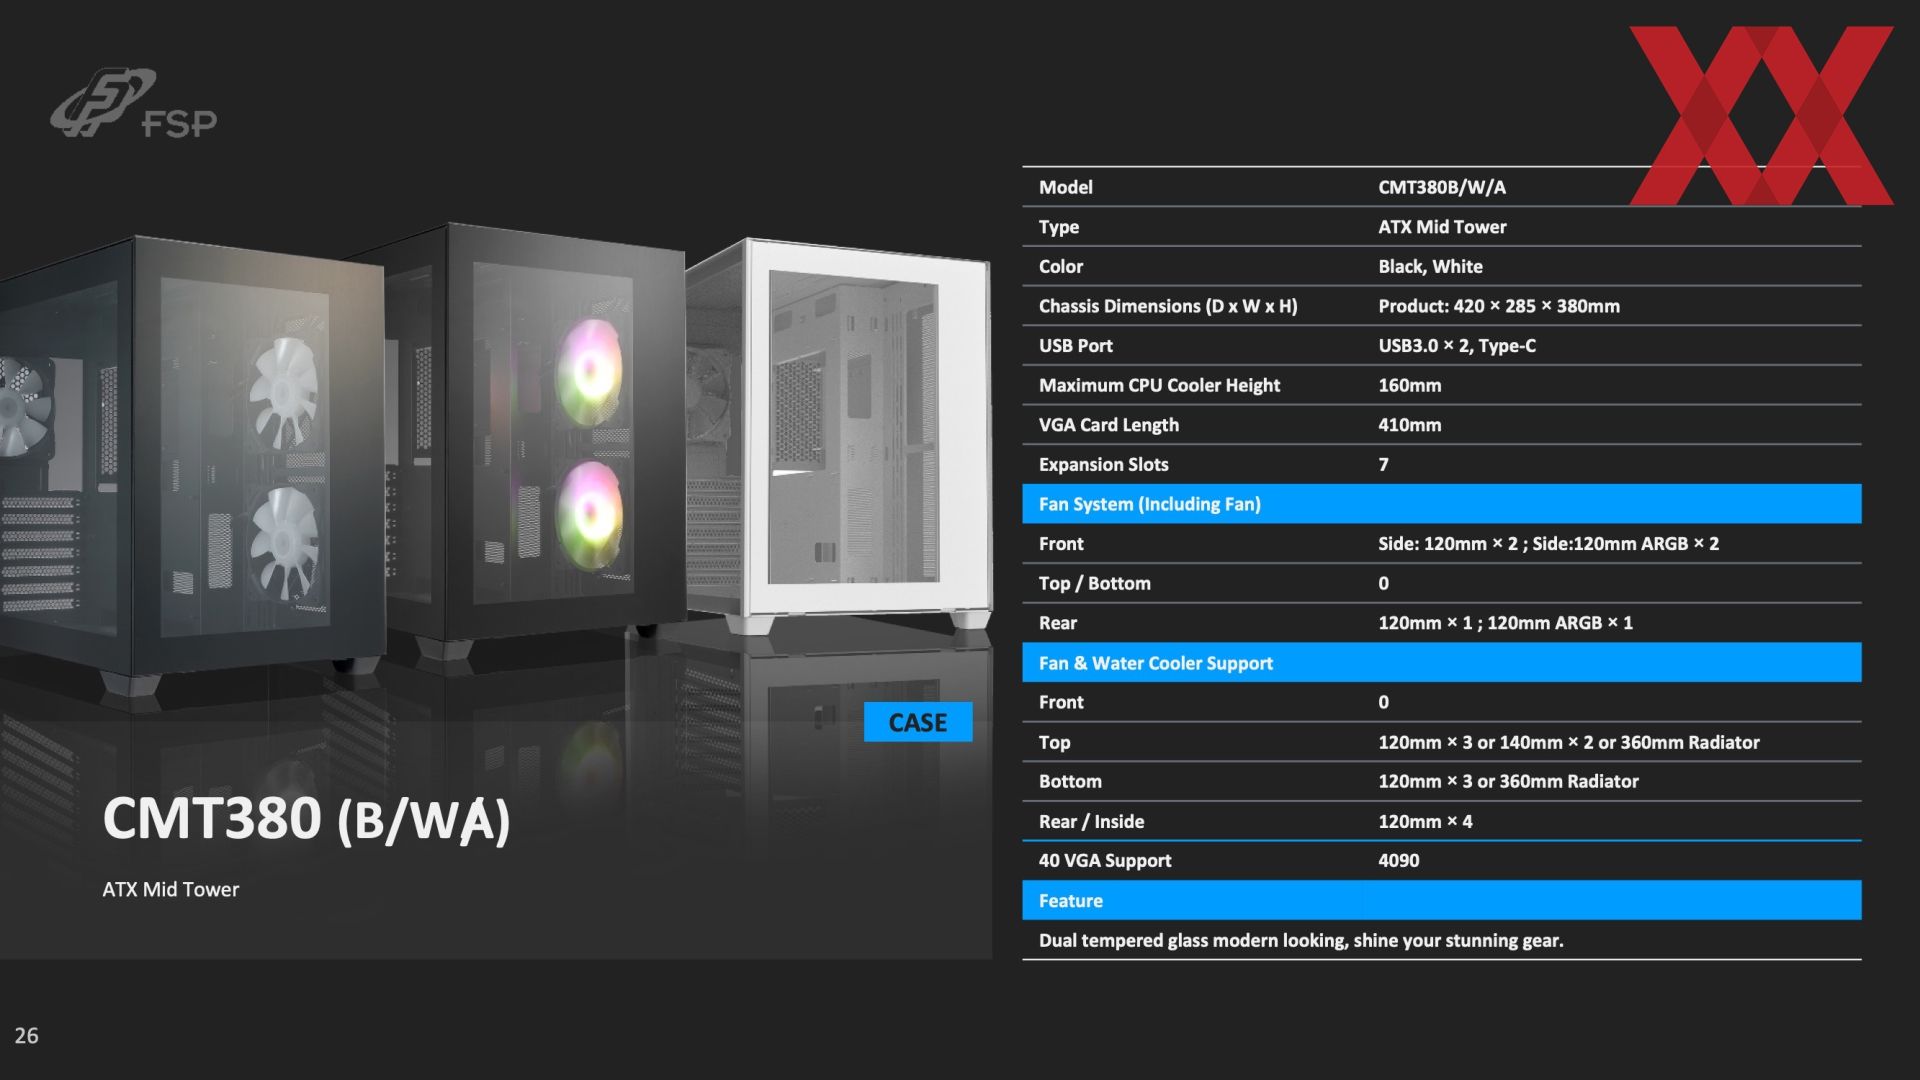Click 120mm × 3 or 360mm Radiator value

tap(1508, 781)
